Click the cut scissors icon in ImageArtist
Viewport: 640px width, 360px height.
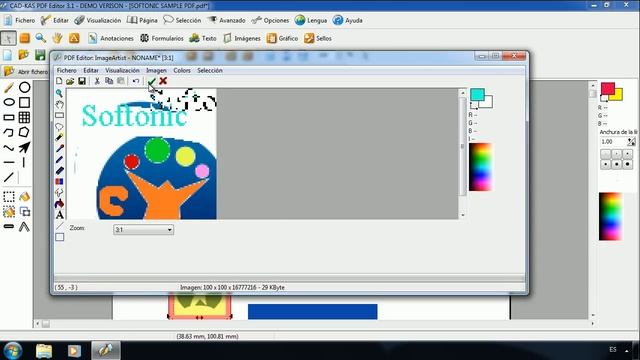97,81
